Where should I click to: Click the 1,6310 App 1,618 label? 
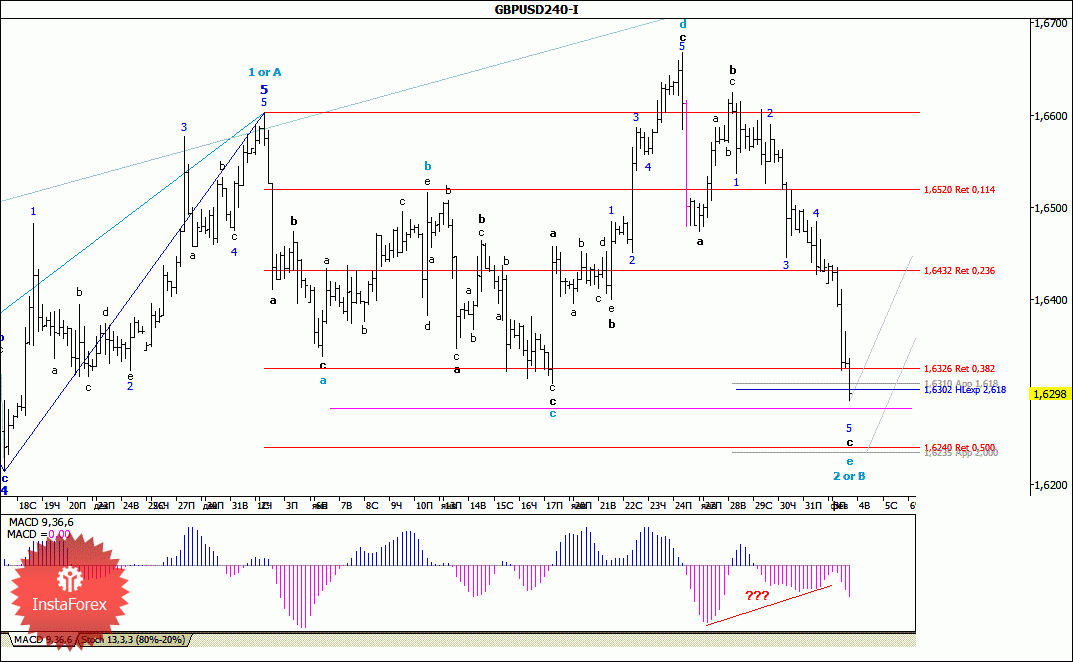pos(961,383)
